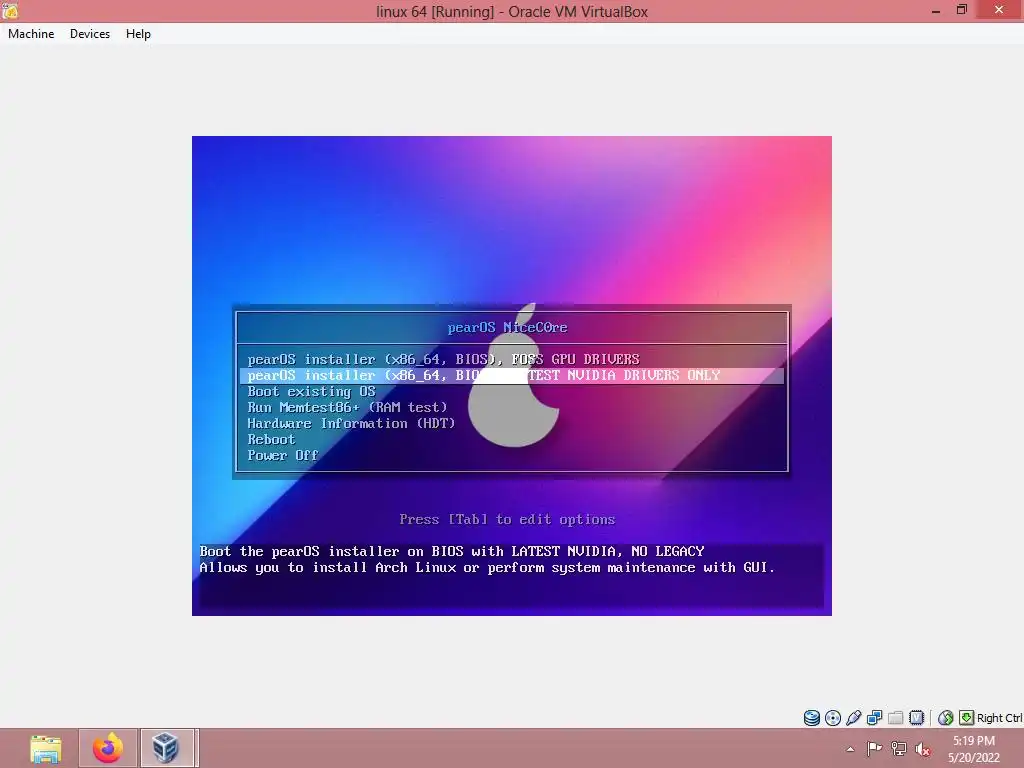Click the shared folders status icon

coord(895,718)
